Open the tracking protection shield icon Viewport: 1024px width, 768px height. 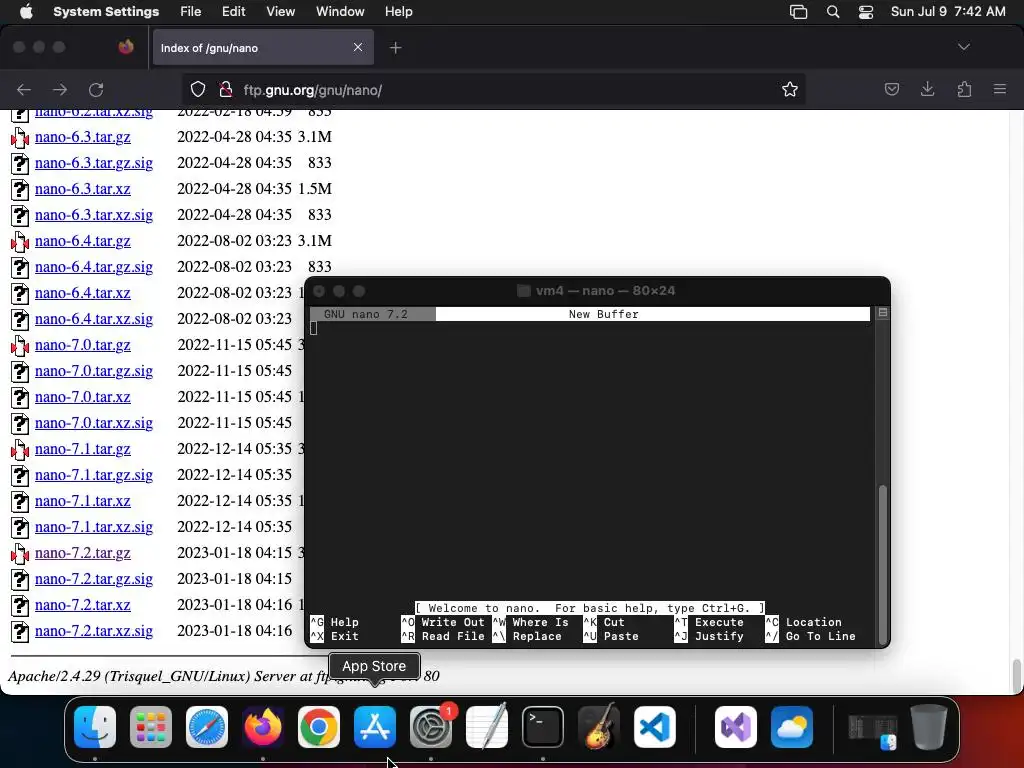tap(198, 89)
